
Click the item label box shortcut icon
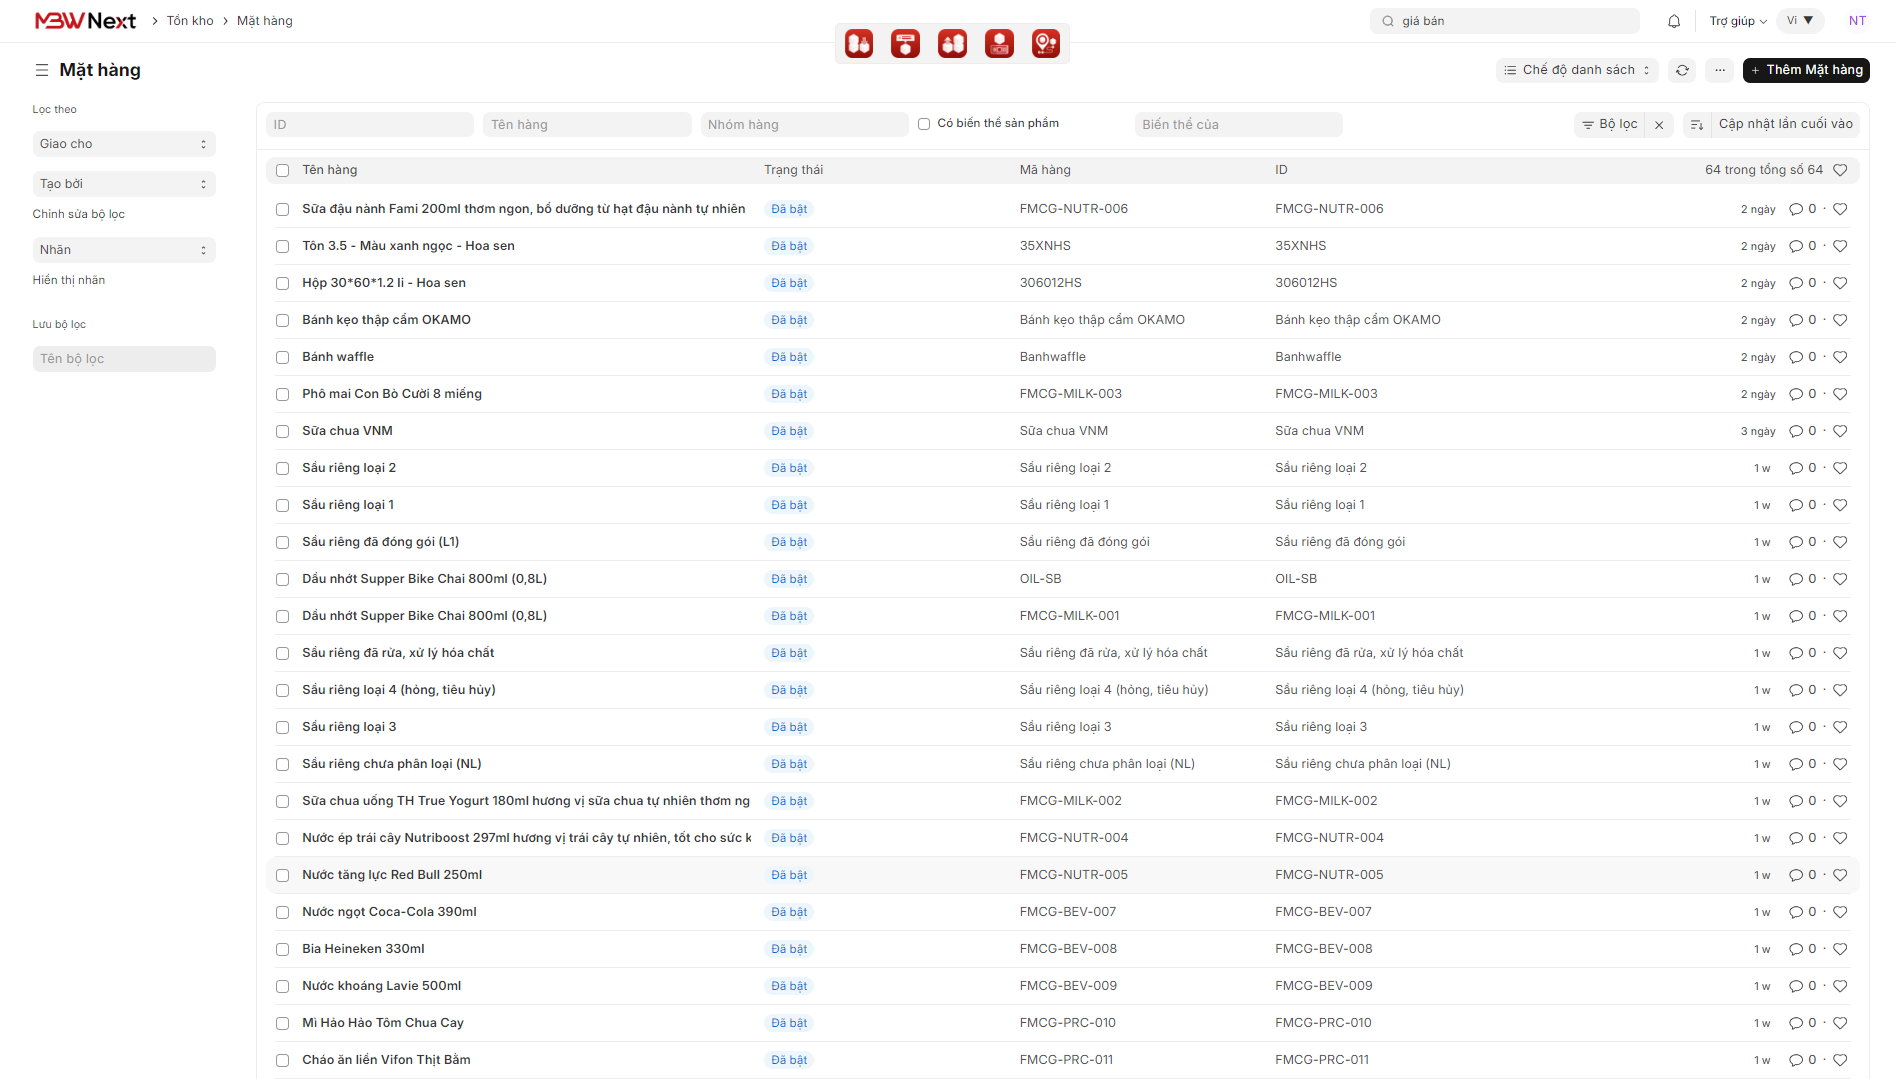click(x=905, y=44)
